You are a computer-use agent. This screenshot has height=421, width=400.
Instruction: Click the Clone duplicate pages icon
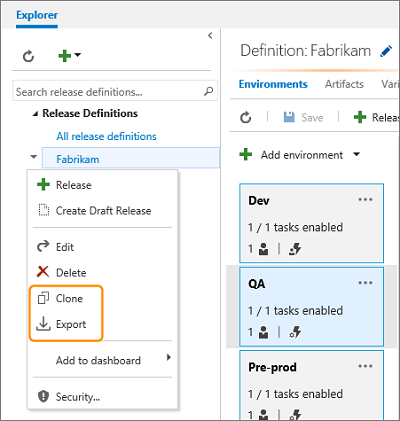click(43, 298)
